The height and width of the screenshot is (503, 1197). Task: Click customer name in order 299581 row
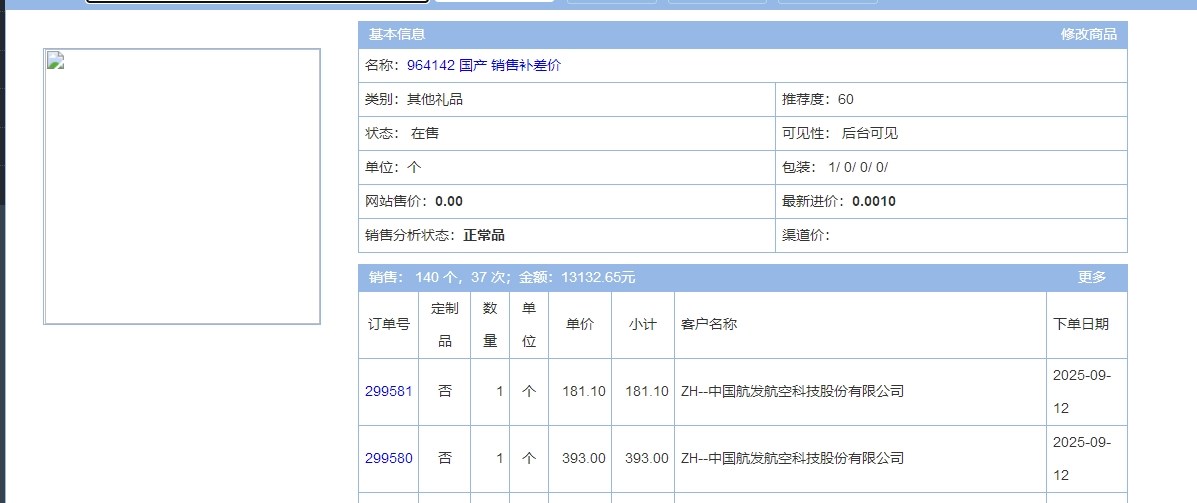(x=792, y=392)
